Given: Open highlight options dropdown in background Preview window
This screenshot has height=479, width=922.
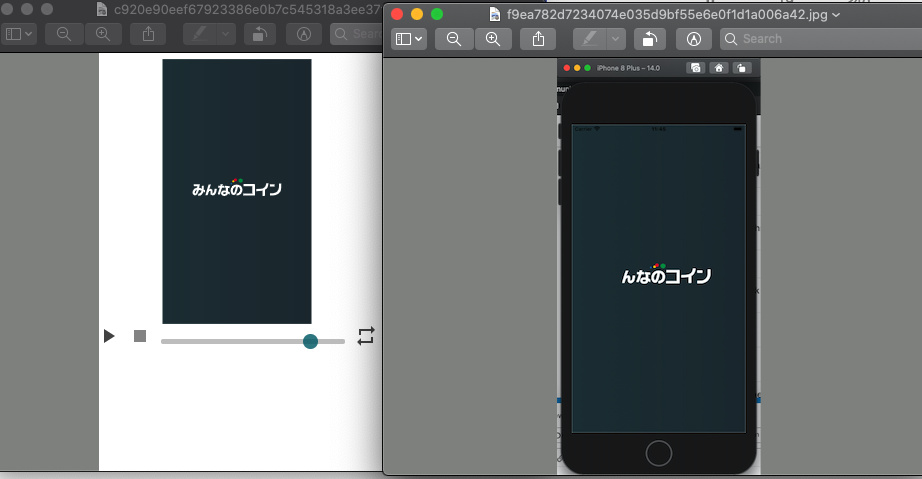Looking at the screenshot, I should tap(226, 34).
